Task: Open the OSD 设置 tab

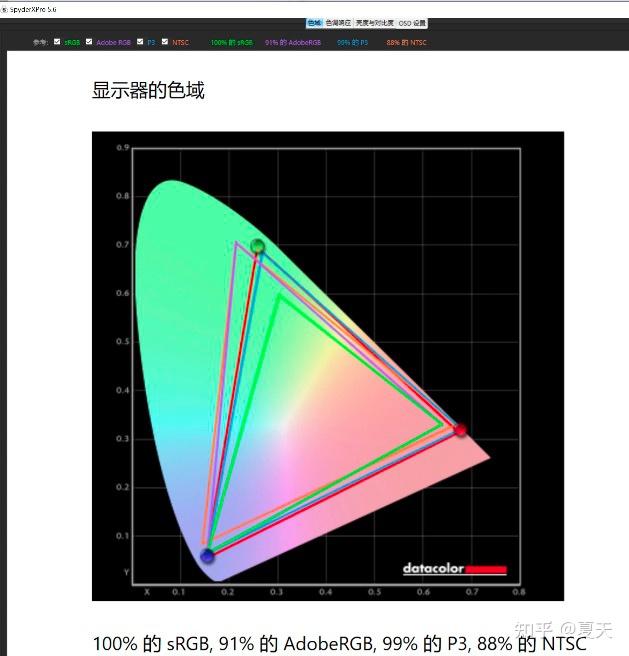Action: 412,22
